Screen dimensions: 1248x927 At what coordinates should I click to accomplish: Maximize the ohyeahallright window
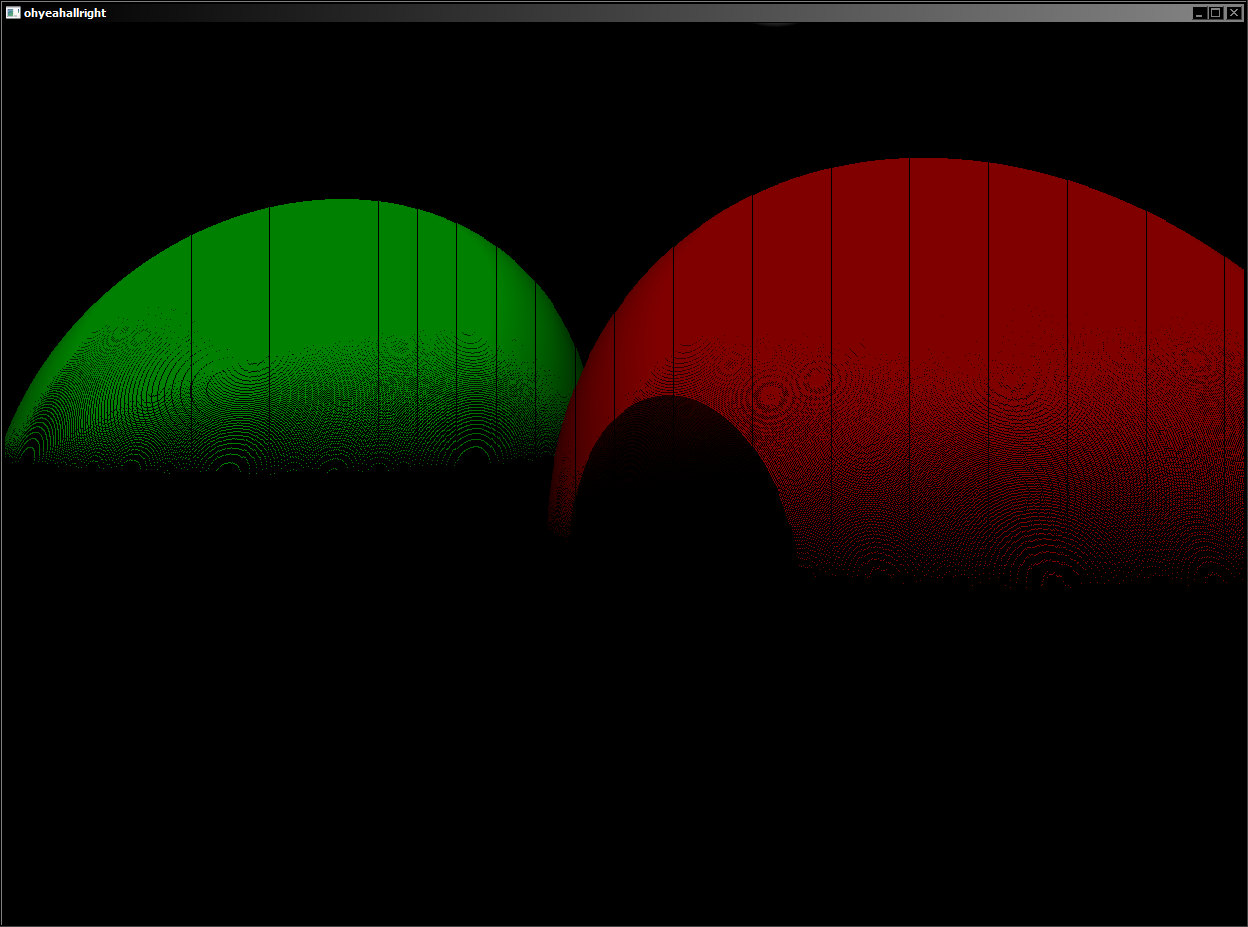[x=1215, y=13]
